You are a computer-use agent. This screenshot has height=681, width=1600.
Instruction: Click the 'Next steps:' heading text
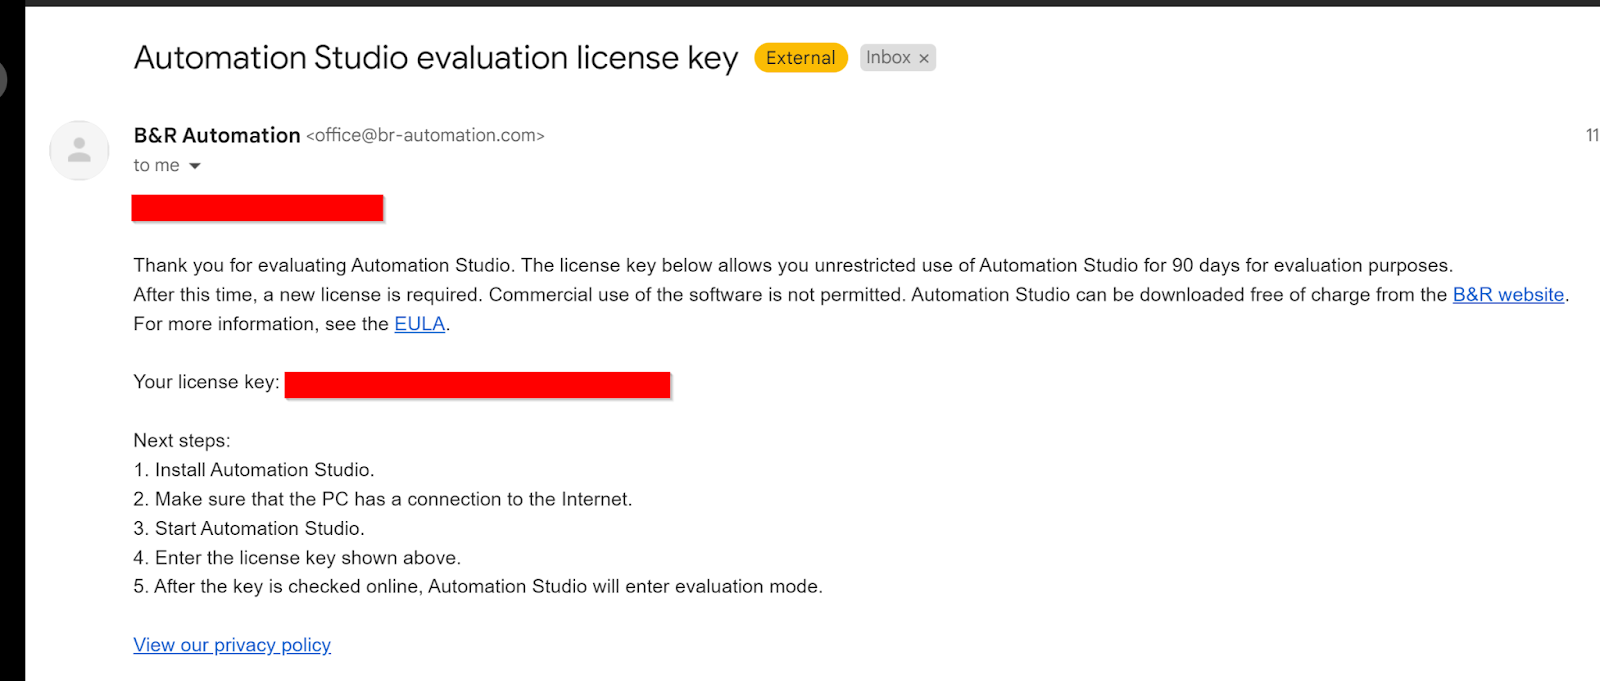pyautogui.click(x=182, y=441)
